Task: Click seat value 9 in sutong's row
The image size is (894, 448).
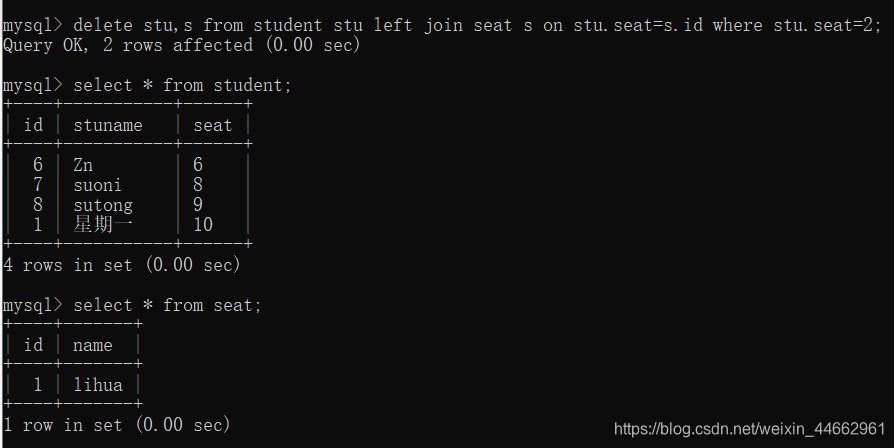Action: 198,205
